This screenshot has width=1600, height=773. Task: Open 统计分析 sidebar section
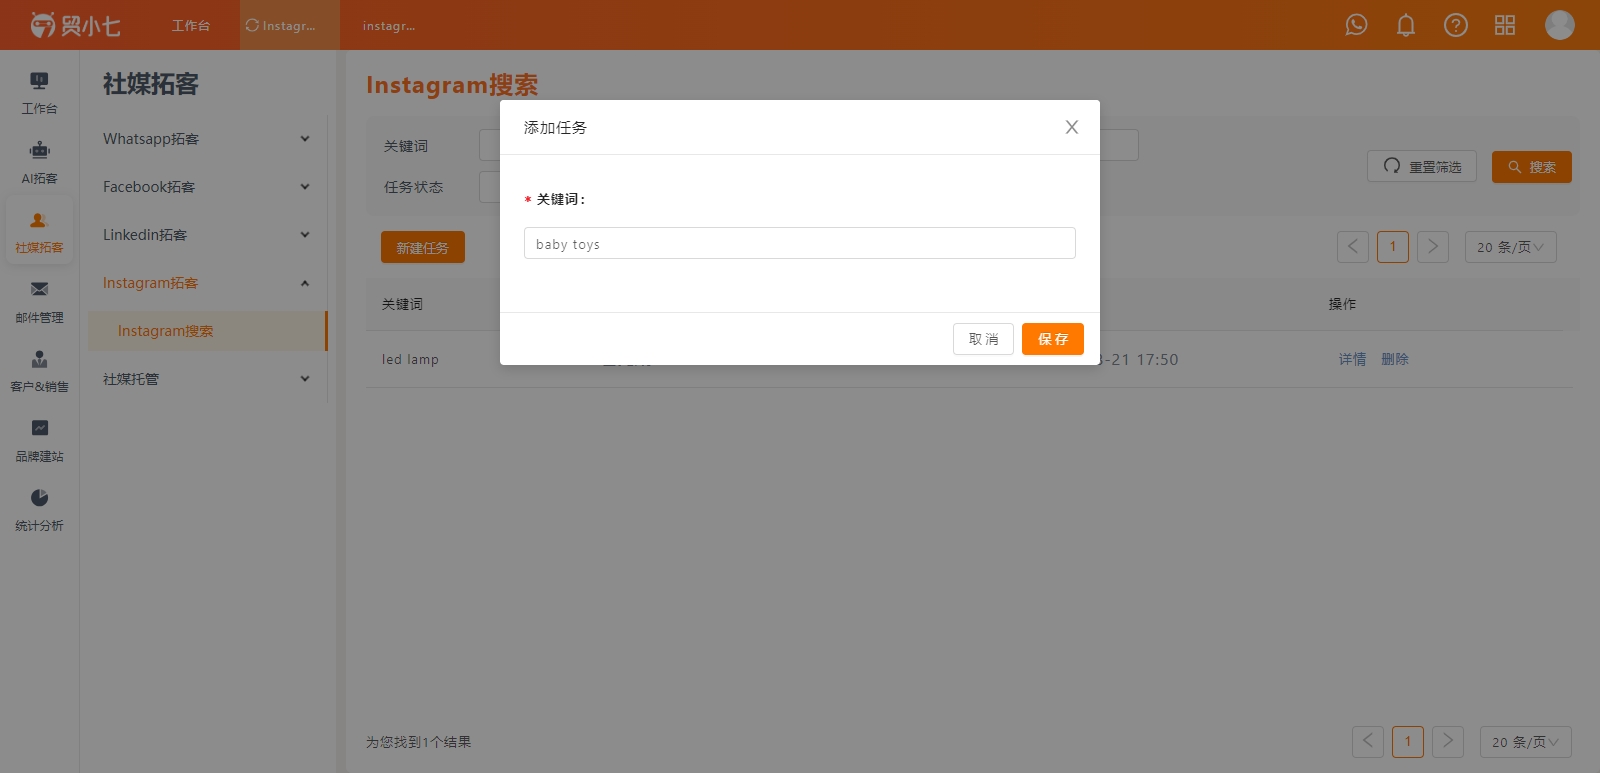click(x=39, y=510)
